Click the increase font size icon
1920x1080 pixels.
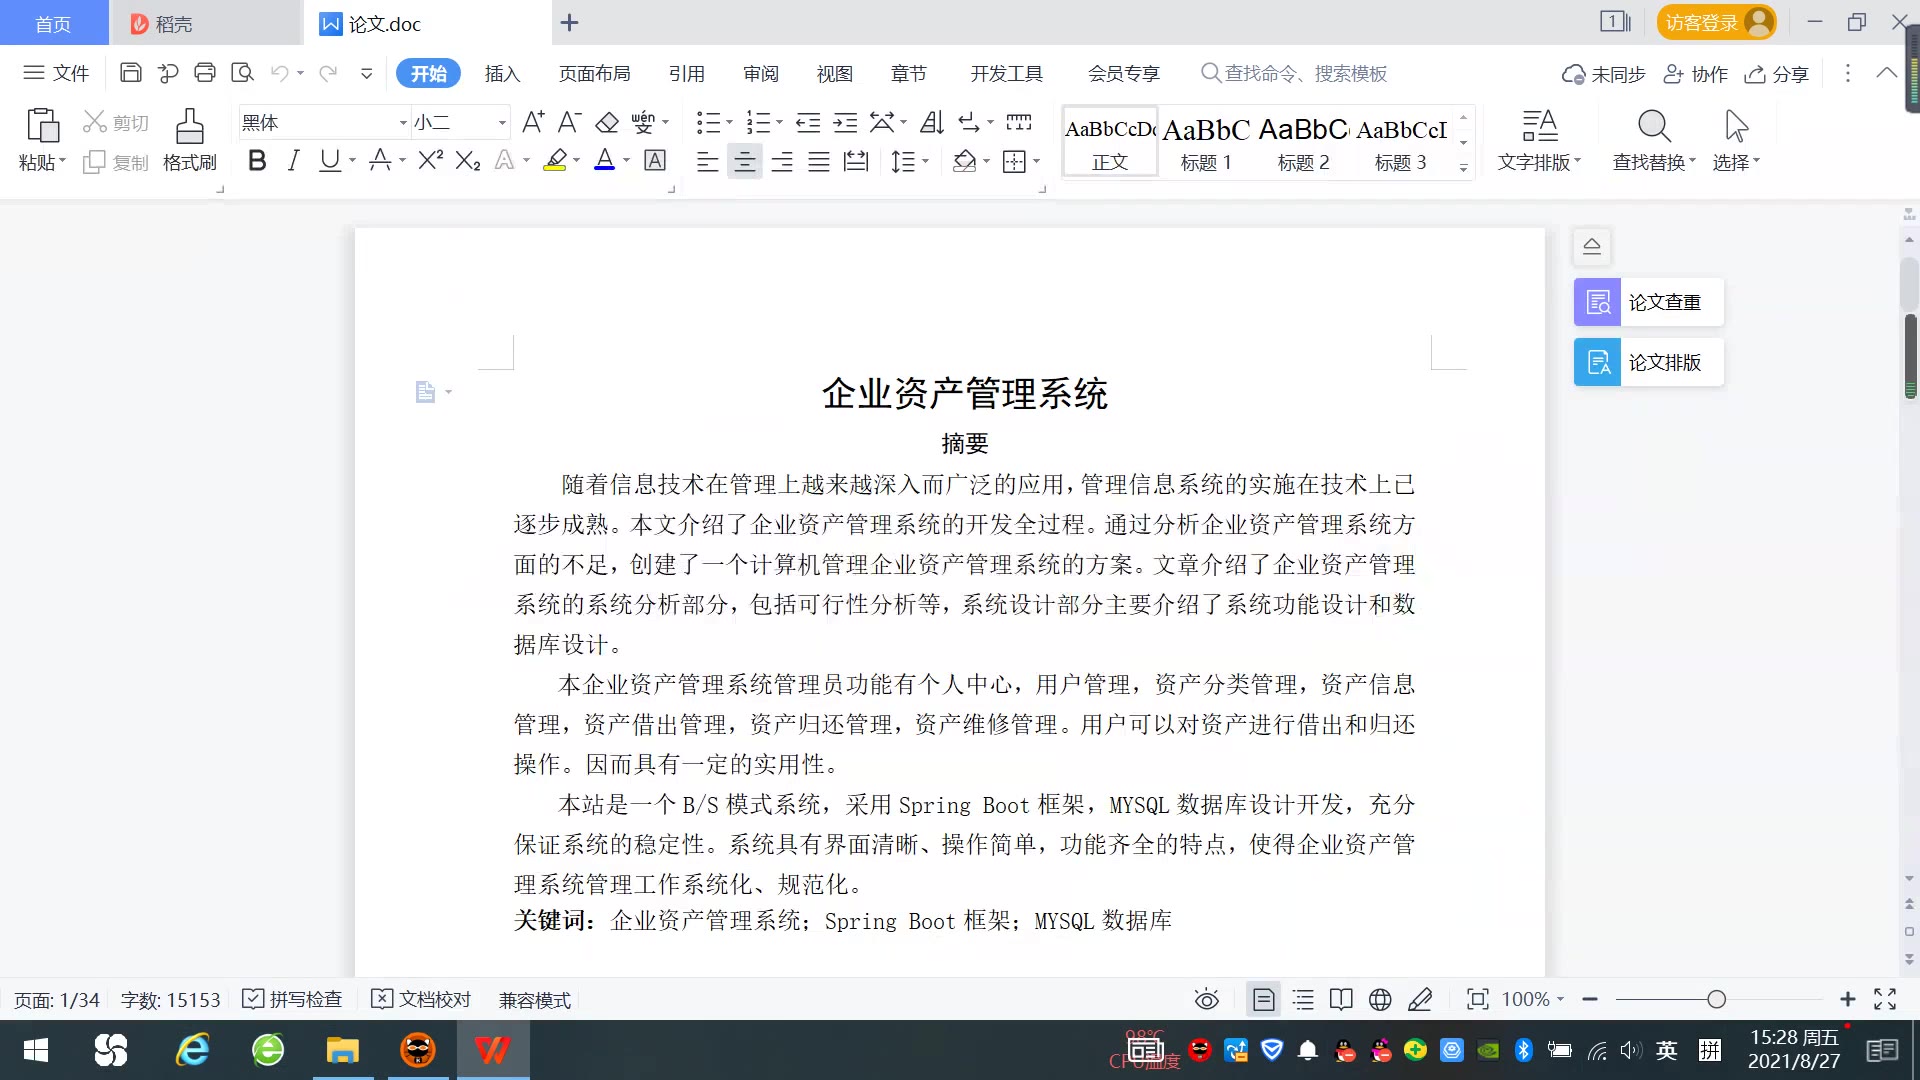point(533,123)
